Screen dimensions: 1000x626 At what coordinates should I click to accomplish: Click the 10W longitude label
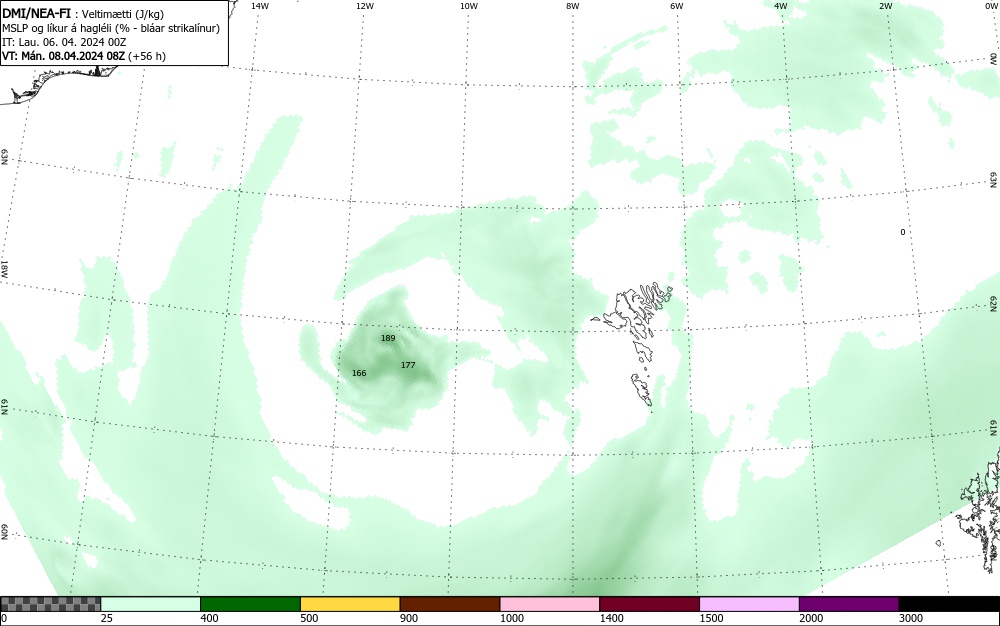coord(469,6)
